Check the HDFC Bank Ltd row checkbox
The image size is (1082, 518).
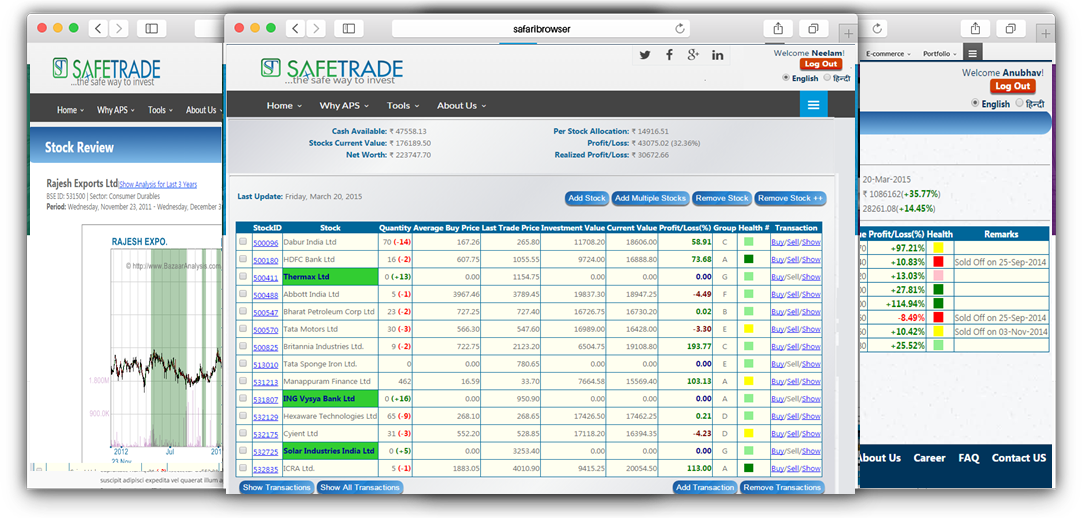coord(243,259)
